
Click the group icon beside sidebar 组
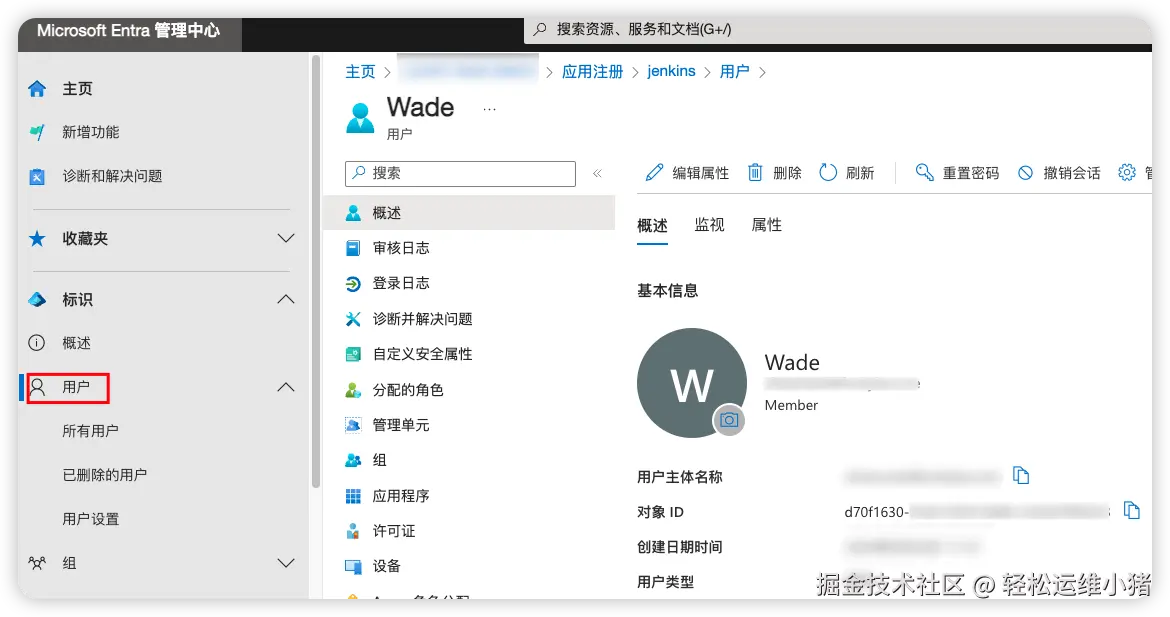coord(37,563)
